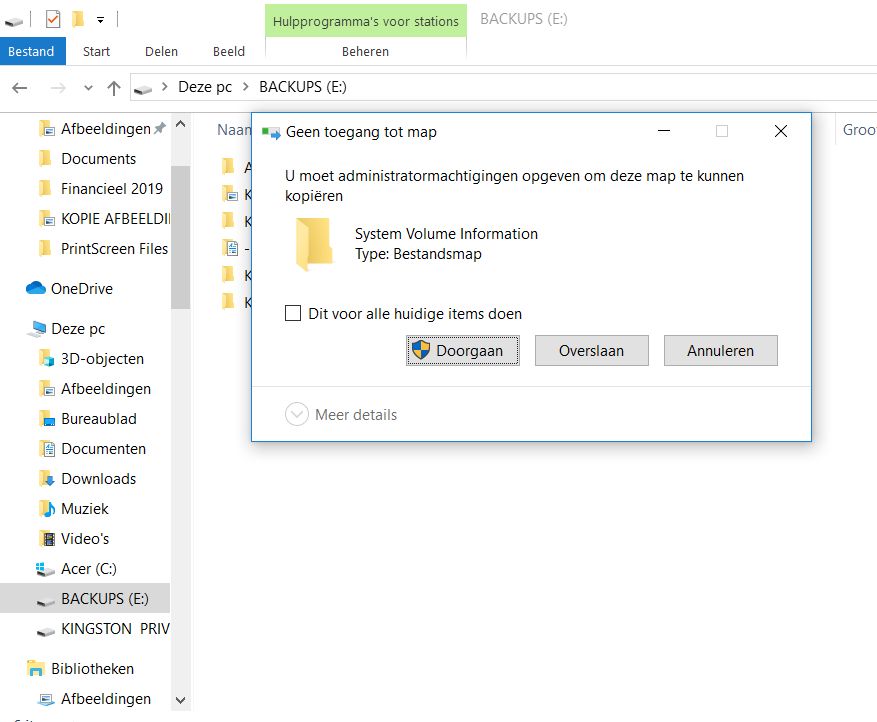Open the quick access toolbar dropdown arrow

100,20
